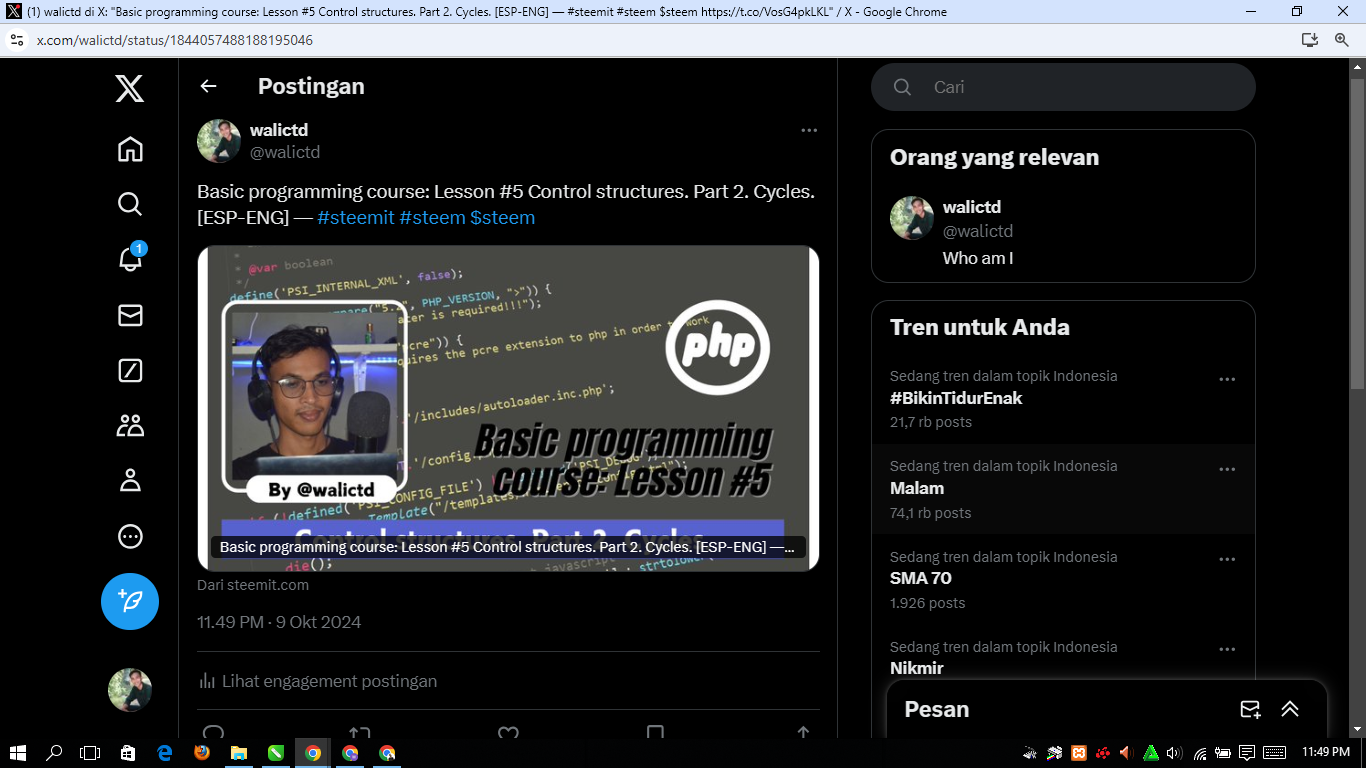The width and height of the screenshot is (1366, 768).
Task: Open the post timestamp 11.49 PM · 9 Okt 2024
Action: 279,622
